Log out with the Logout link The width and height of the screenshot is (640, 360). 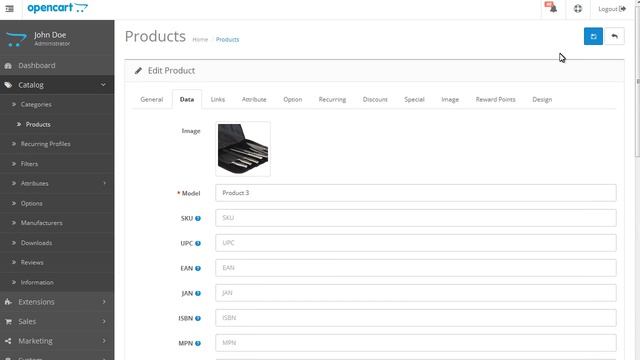pyautogui.click(x=612, y=9)
